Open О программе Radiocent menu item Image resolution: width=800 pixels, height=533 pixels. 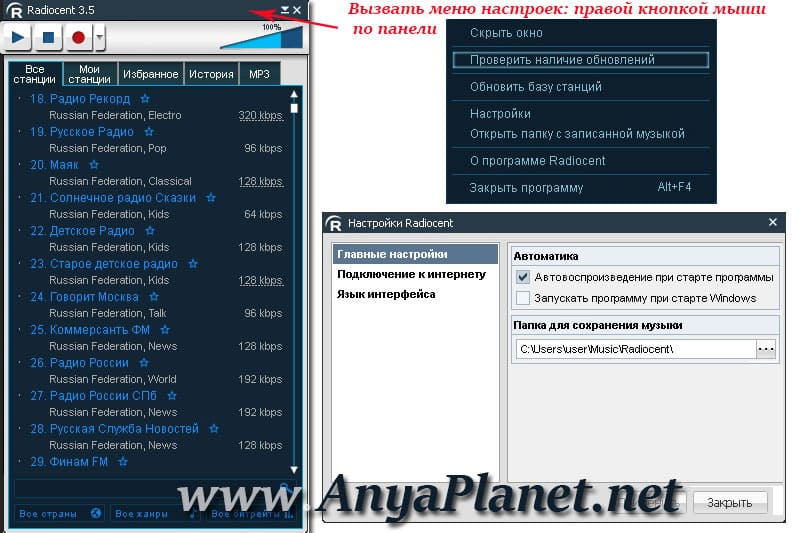(x=581, y=161)
